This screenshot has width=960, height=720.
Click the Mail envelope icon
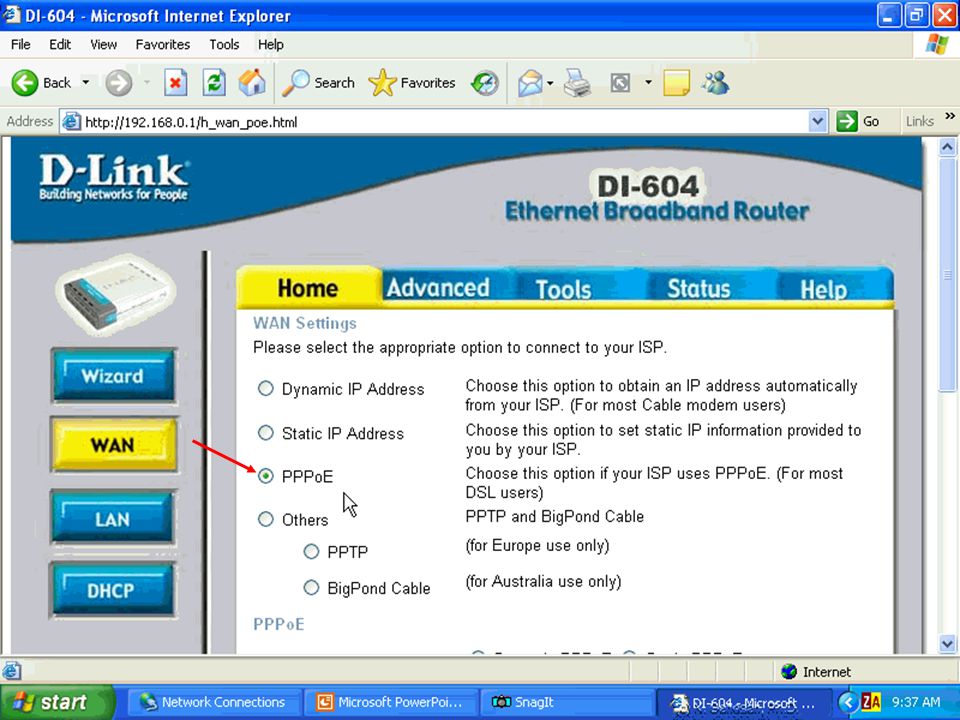pos(530,83)
